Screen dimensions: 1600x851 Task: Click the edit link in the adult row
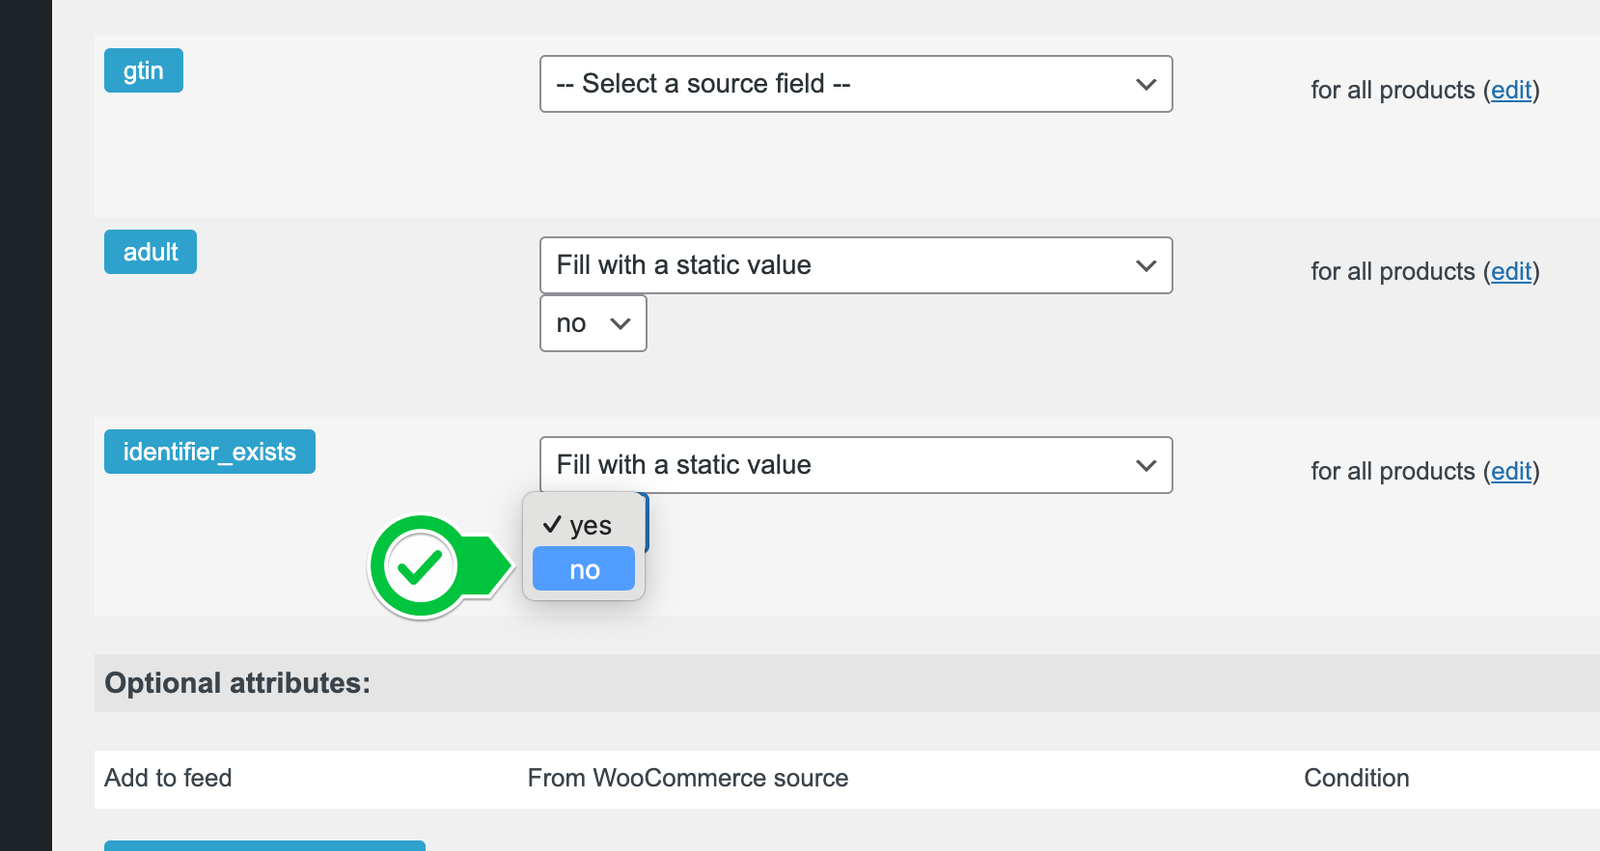[x=1511, y=271]
